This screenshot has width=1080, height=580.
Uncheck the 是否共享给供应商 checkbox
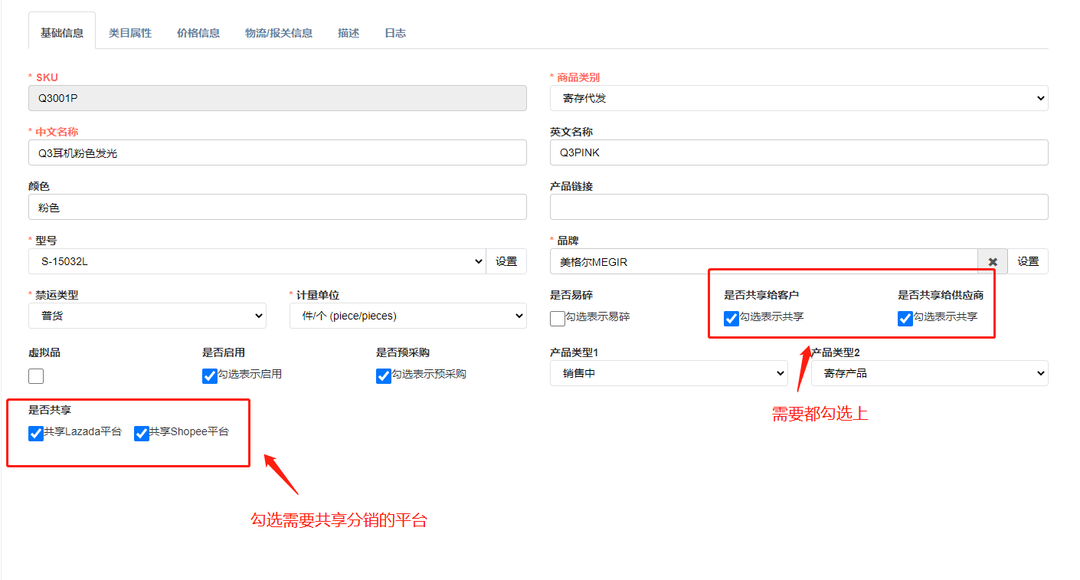click(x=904, y=318)
